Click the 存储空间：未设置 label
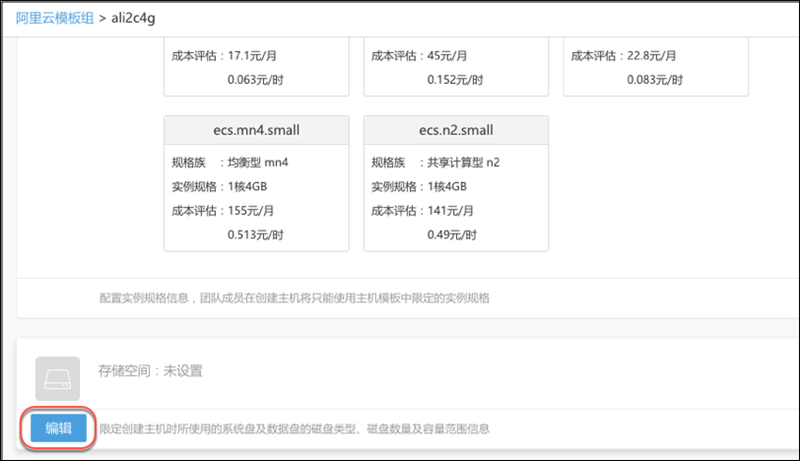800x461 pixels. coord(150,371)
